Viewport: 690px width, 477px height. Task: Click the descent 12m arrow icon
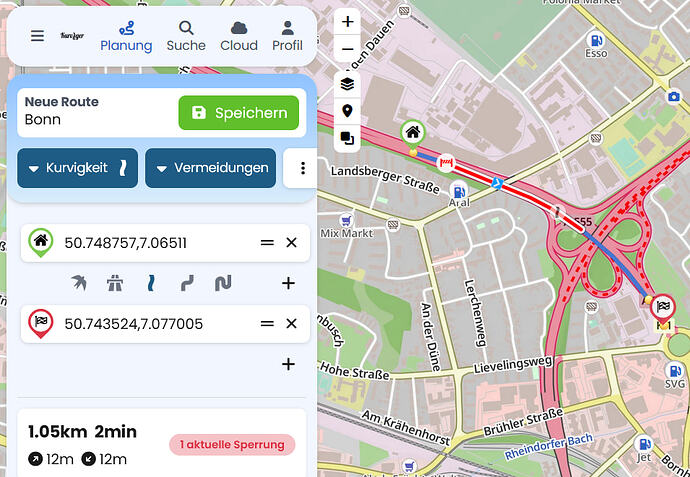tap(88, 459)
